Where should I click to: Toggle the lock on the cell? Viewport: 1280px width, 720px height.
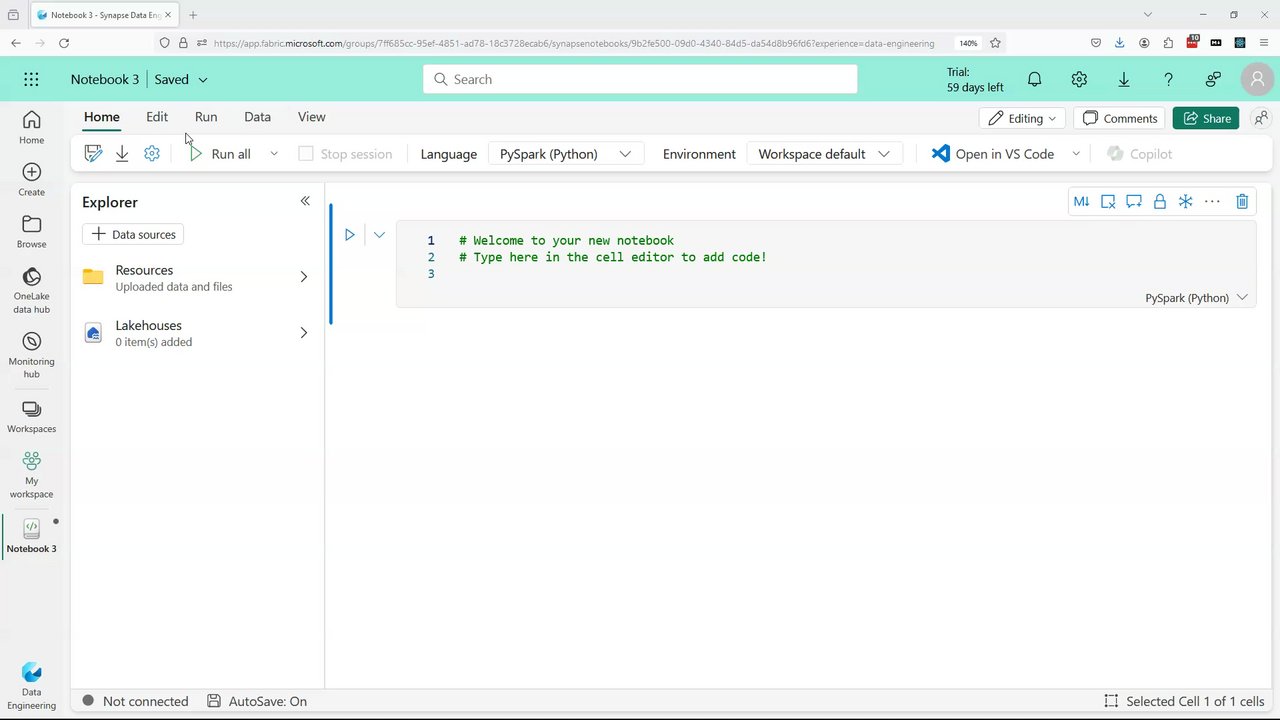tap(1159, 201)
